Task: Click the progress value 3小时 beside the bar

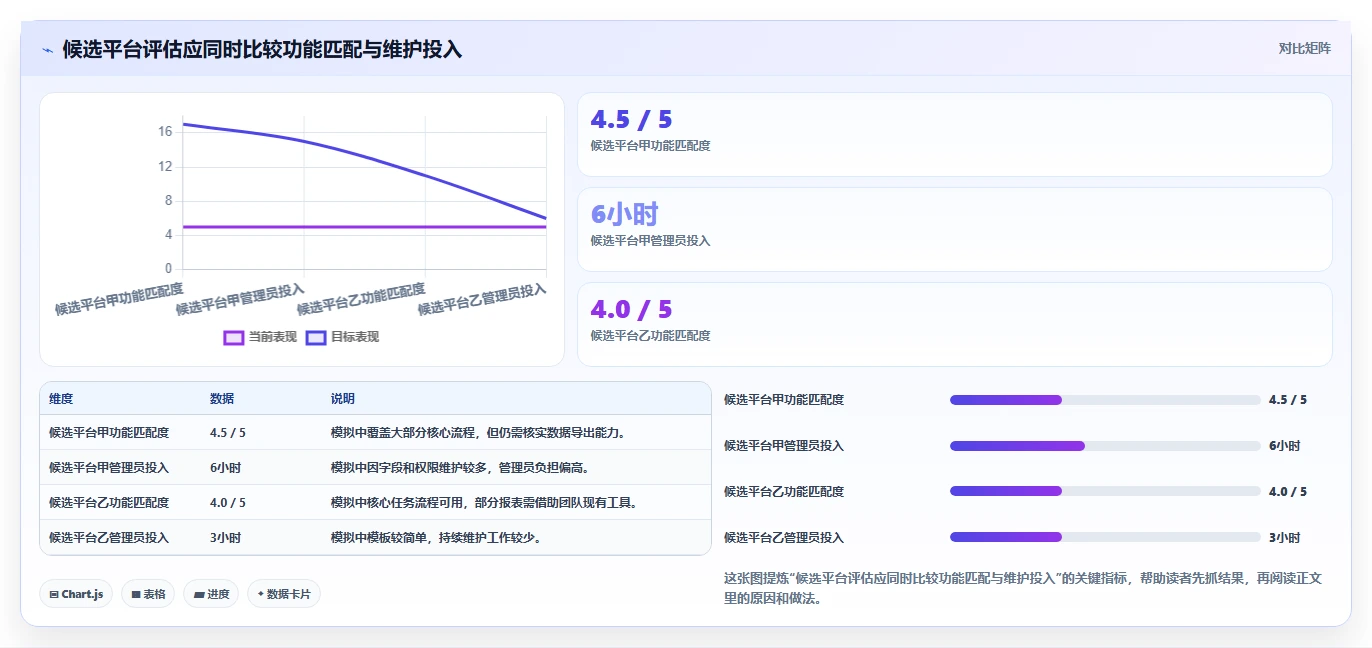Action: tap(1285, 538)
